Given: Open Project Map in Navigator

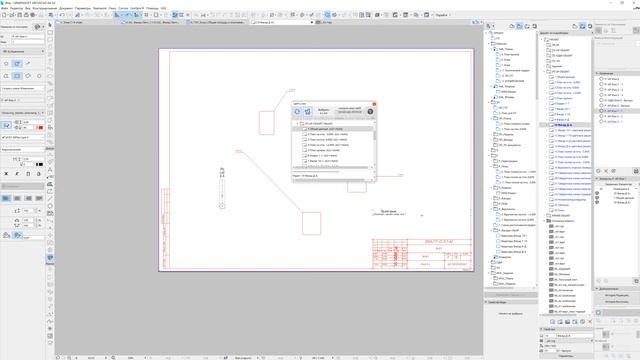Looking at the screenshot, I should (512, 26).
